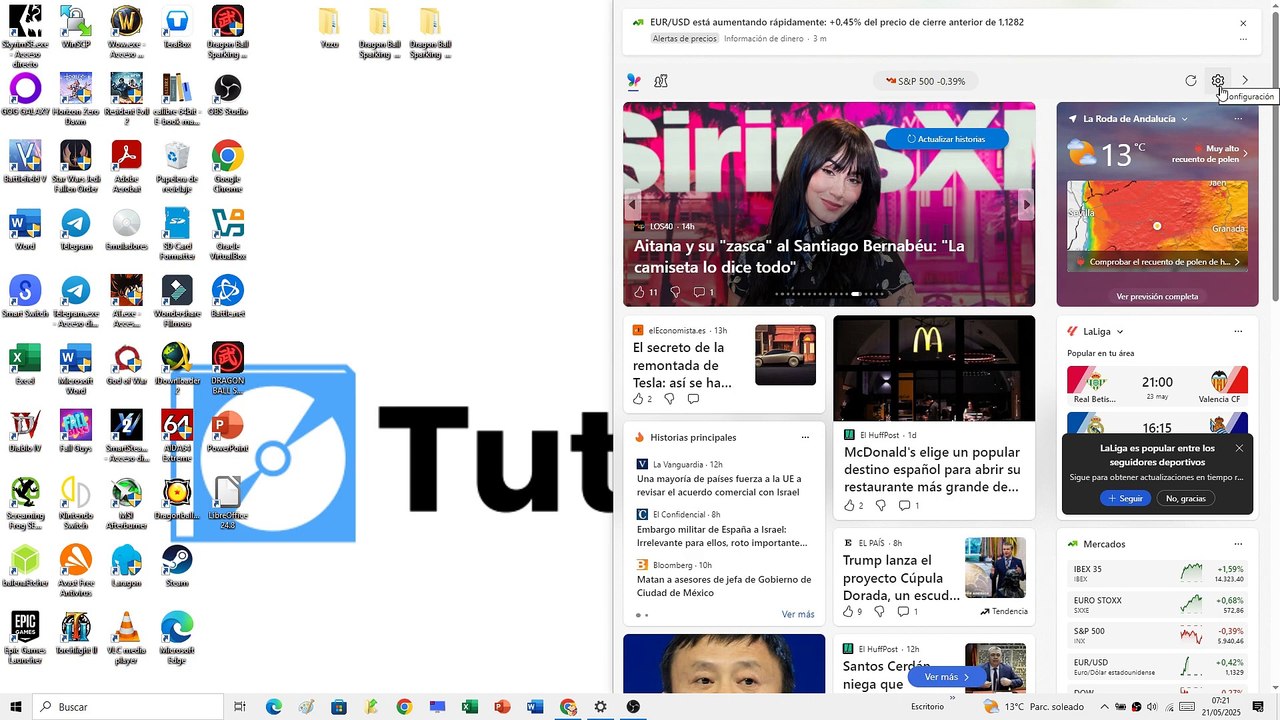The height and width of the screenshot is (720, 1280).
Task: Click the No, gracias button
Action: point(1186,498)
